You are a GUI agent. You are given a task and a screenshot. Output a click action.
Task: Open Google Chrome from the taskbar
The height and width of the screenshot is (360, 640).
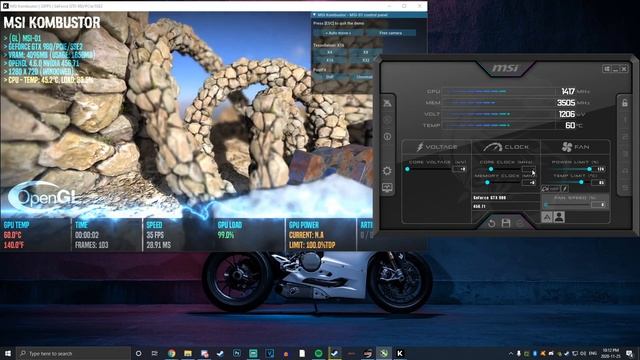[x=171, y=353]
